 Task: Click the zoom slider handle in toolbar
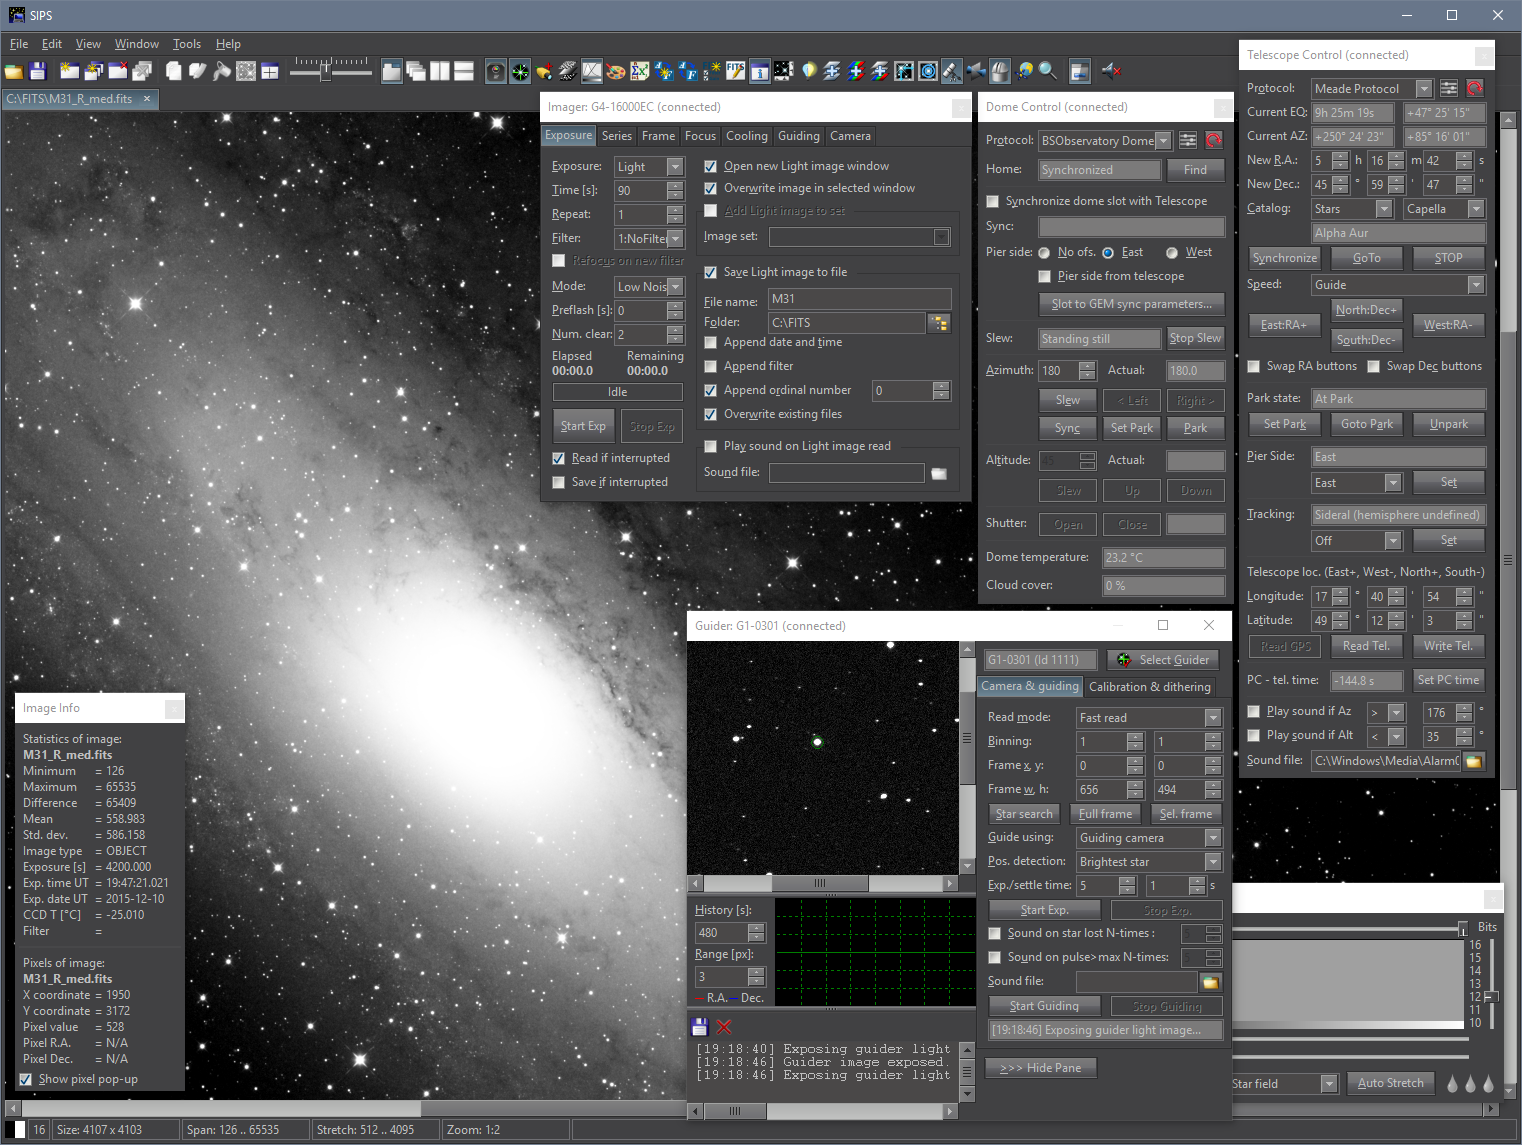tap(325, 70)
